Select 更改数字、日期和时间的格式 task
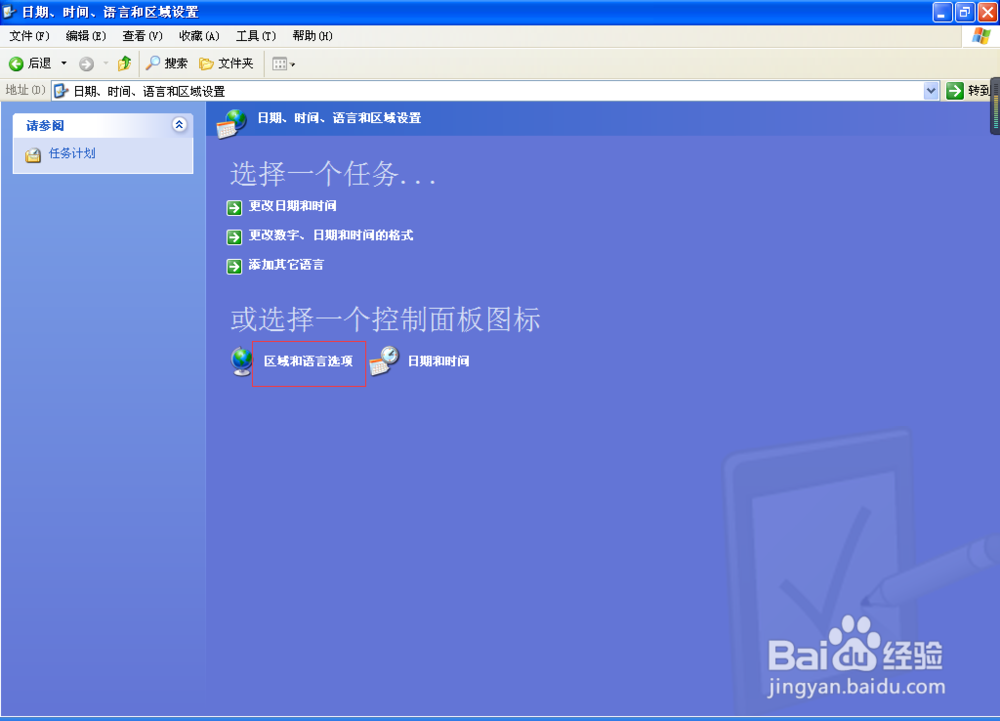 331,235
